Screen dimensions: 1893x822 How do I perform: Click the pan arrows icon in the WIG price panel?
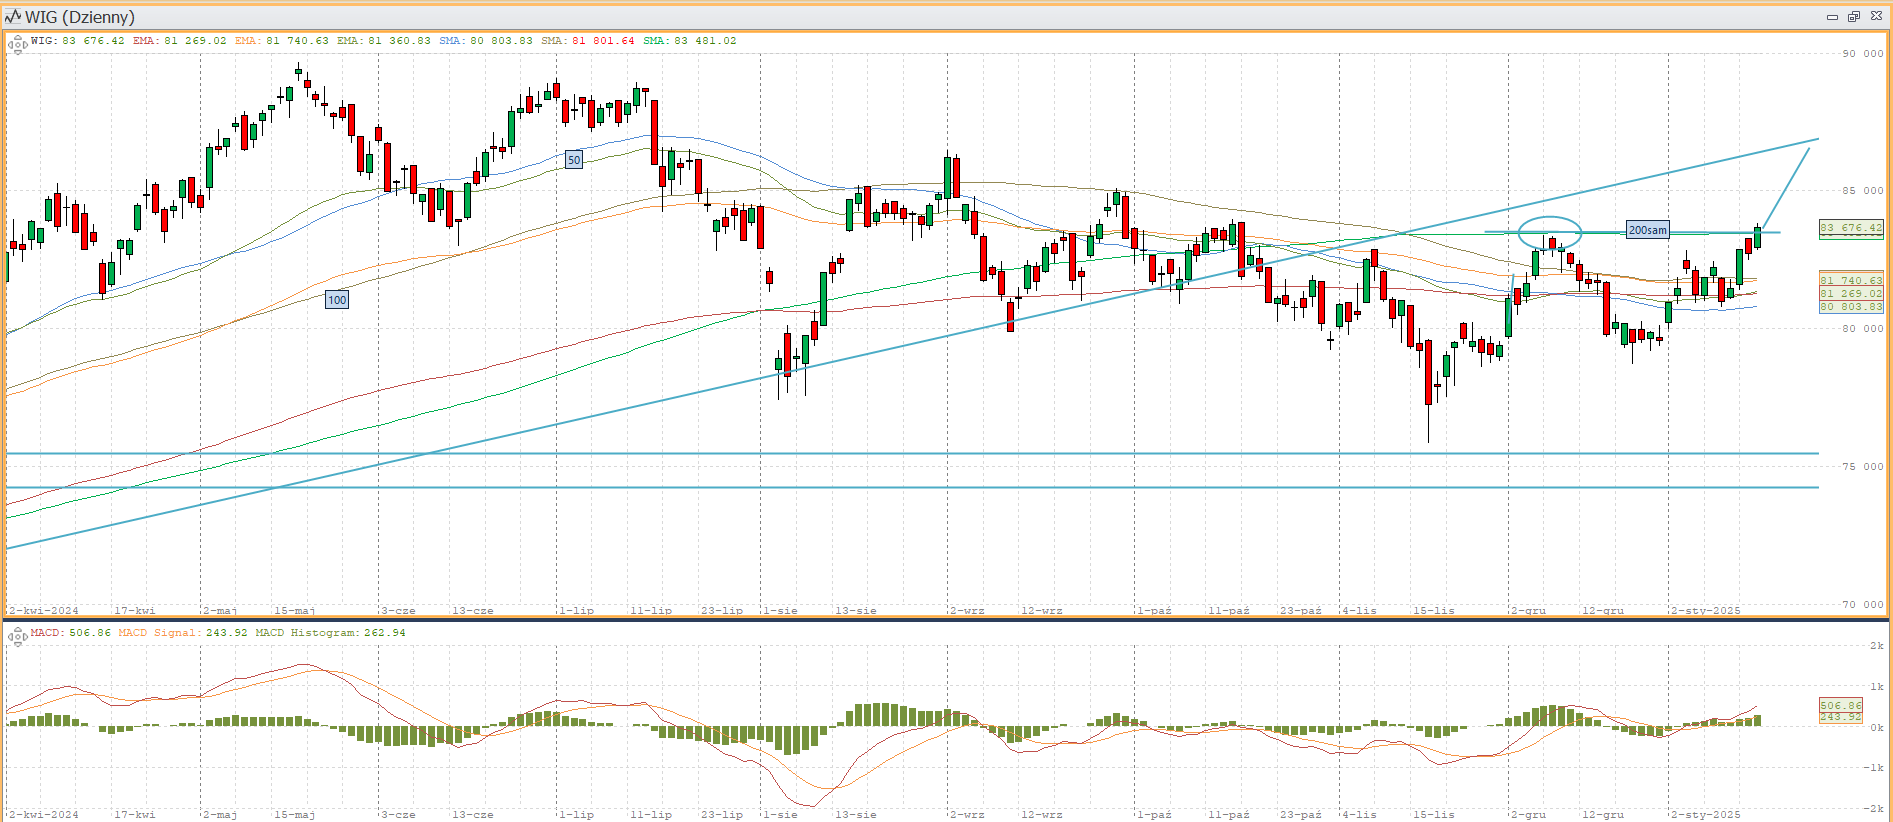[17, 44]
